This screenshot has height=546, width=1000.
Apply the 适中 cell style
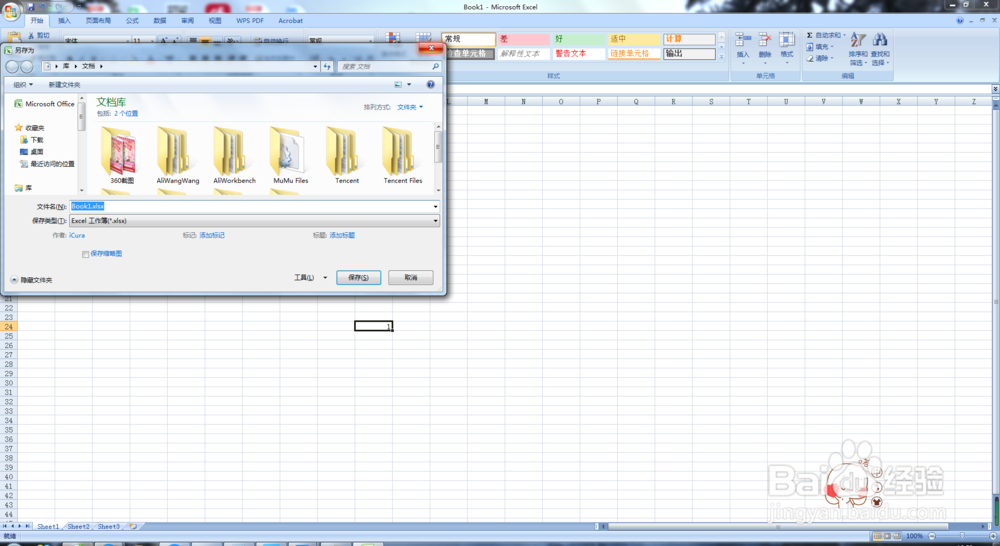(x=633, y=39)
